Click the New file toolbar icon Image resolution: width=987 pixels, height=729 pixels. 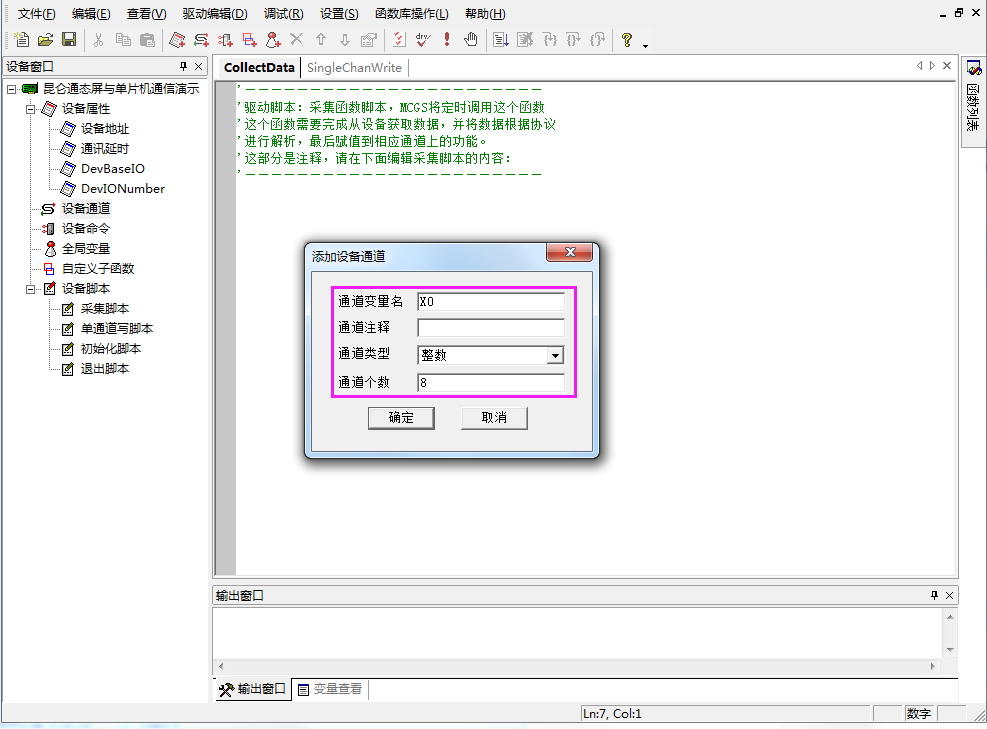click(x=21, y=40)
